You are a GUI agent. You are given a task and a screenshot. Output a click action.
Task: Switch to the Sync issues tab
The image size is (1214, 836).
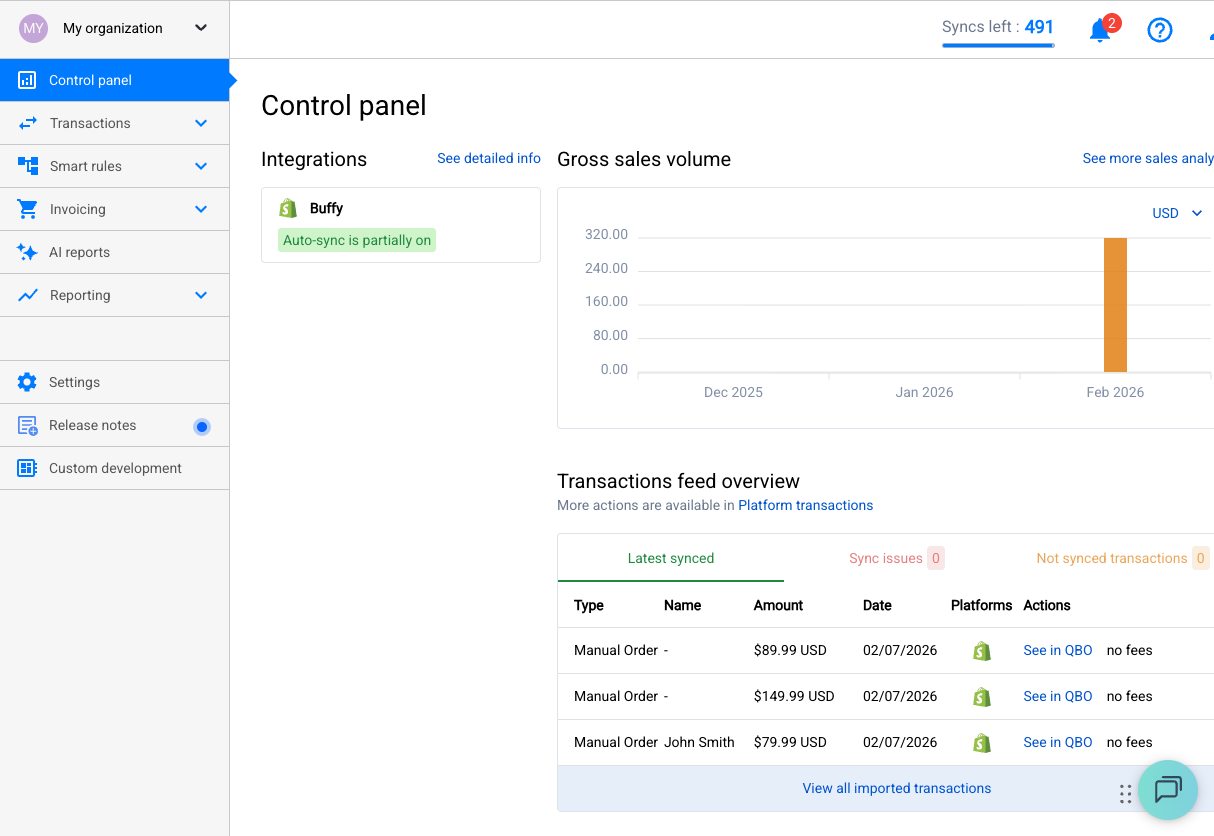point(888,558)
